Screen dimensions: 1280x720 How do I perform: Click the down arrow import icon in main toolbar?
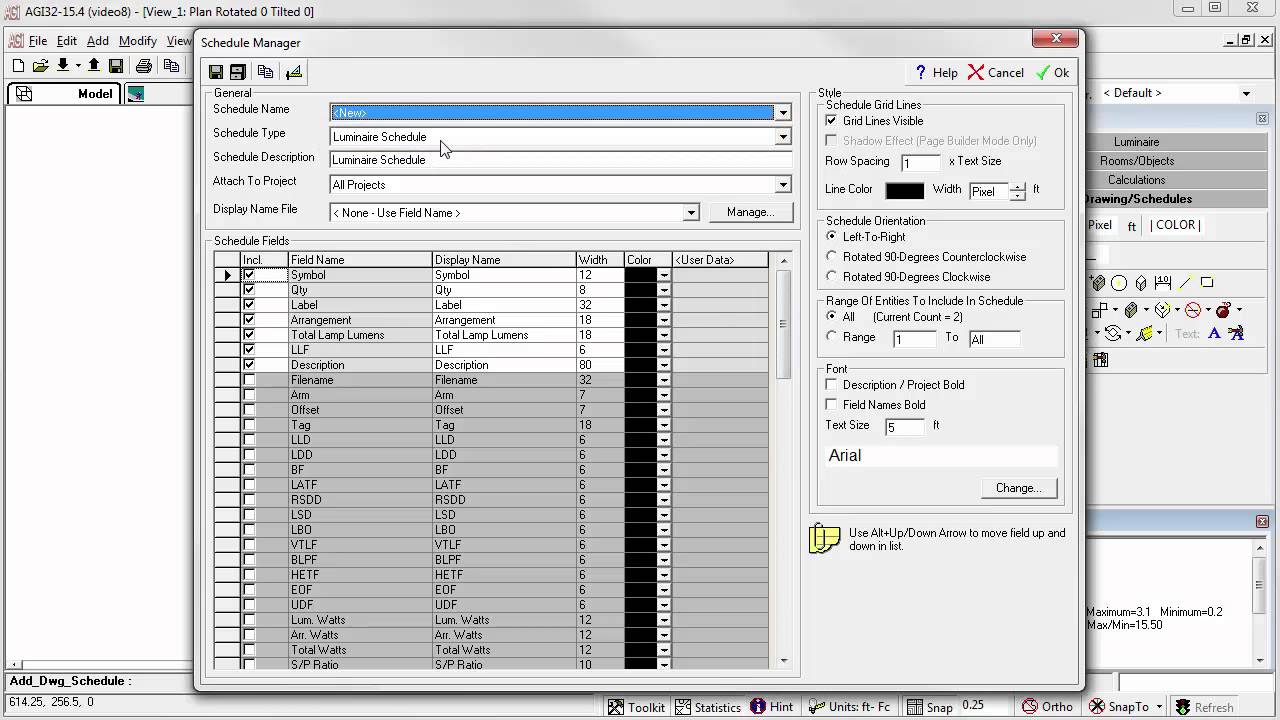click(x=63, y=66)
